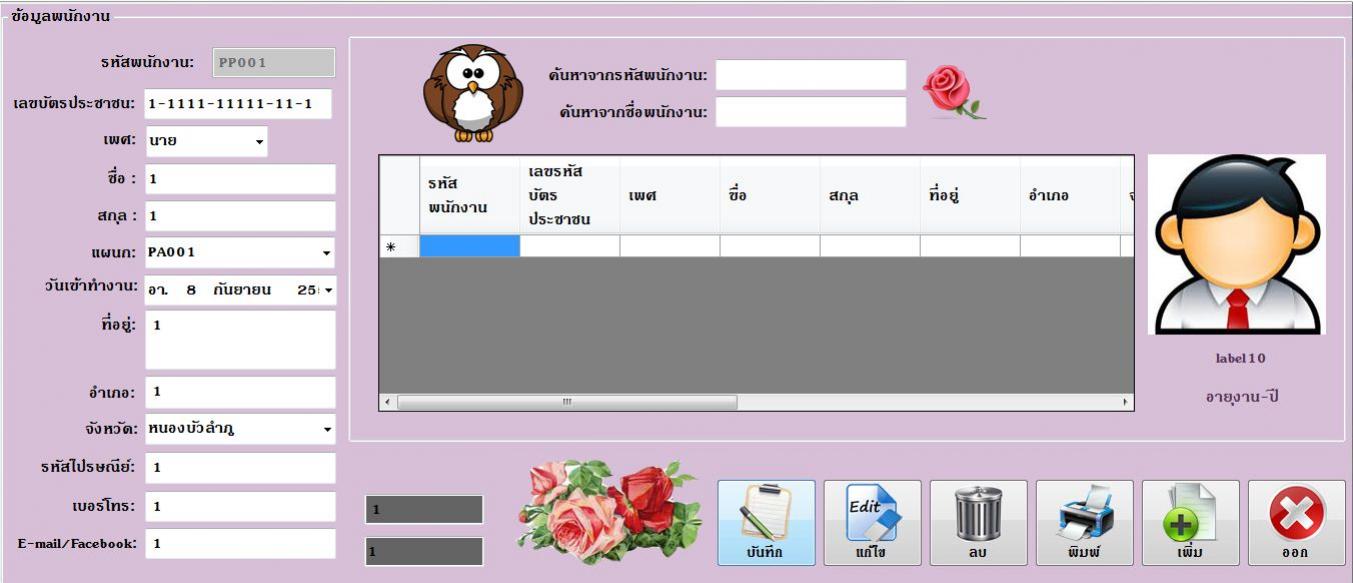Click the ค้นหาจากชื่อพนักงาน search box
The image size is (1353, 583).
811,112
